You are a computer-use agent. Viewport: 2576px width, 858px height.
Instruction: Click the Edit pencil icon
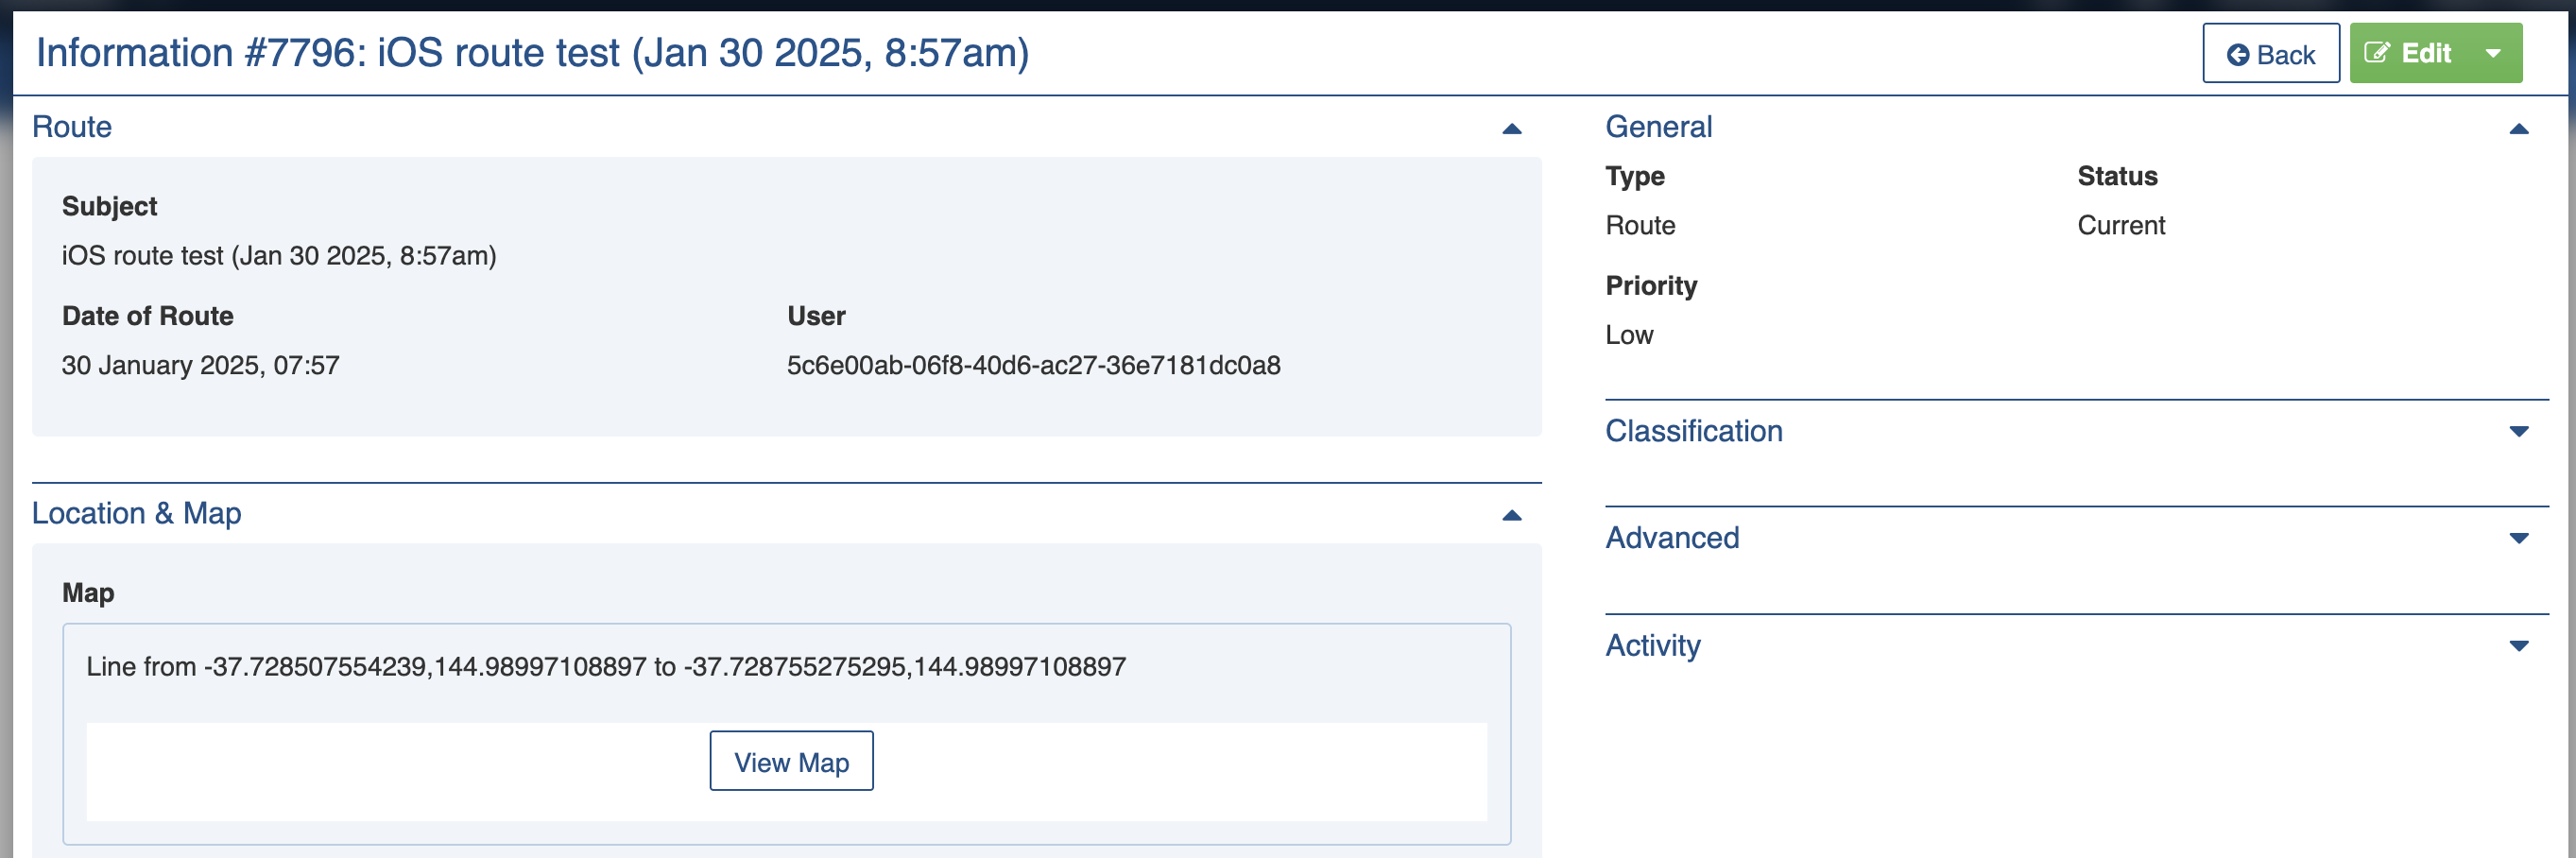(2377, 53)
